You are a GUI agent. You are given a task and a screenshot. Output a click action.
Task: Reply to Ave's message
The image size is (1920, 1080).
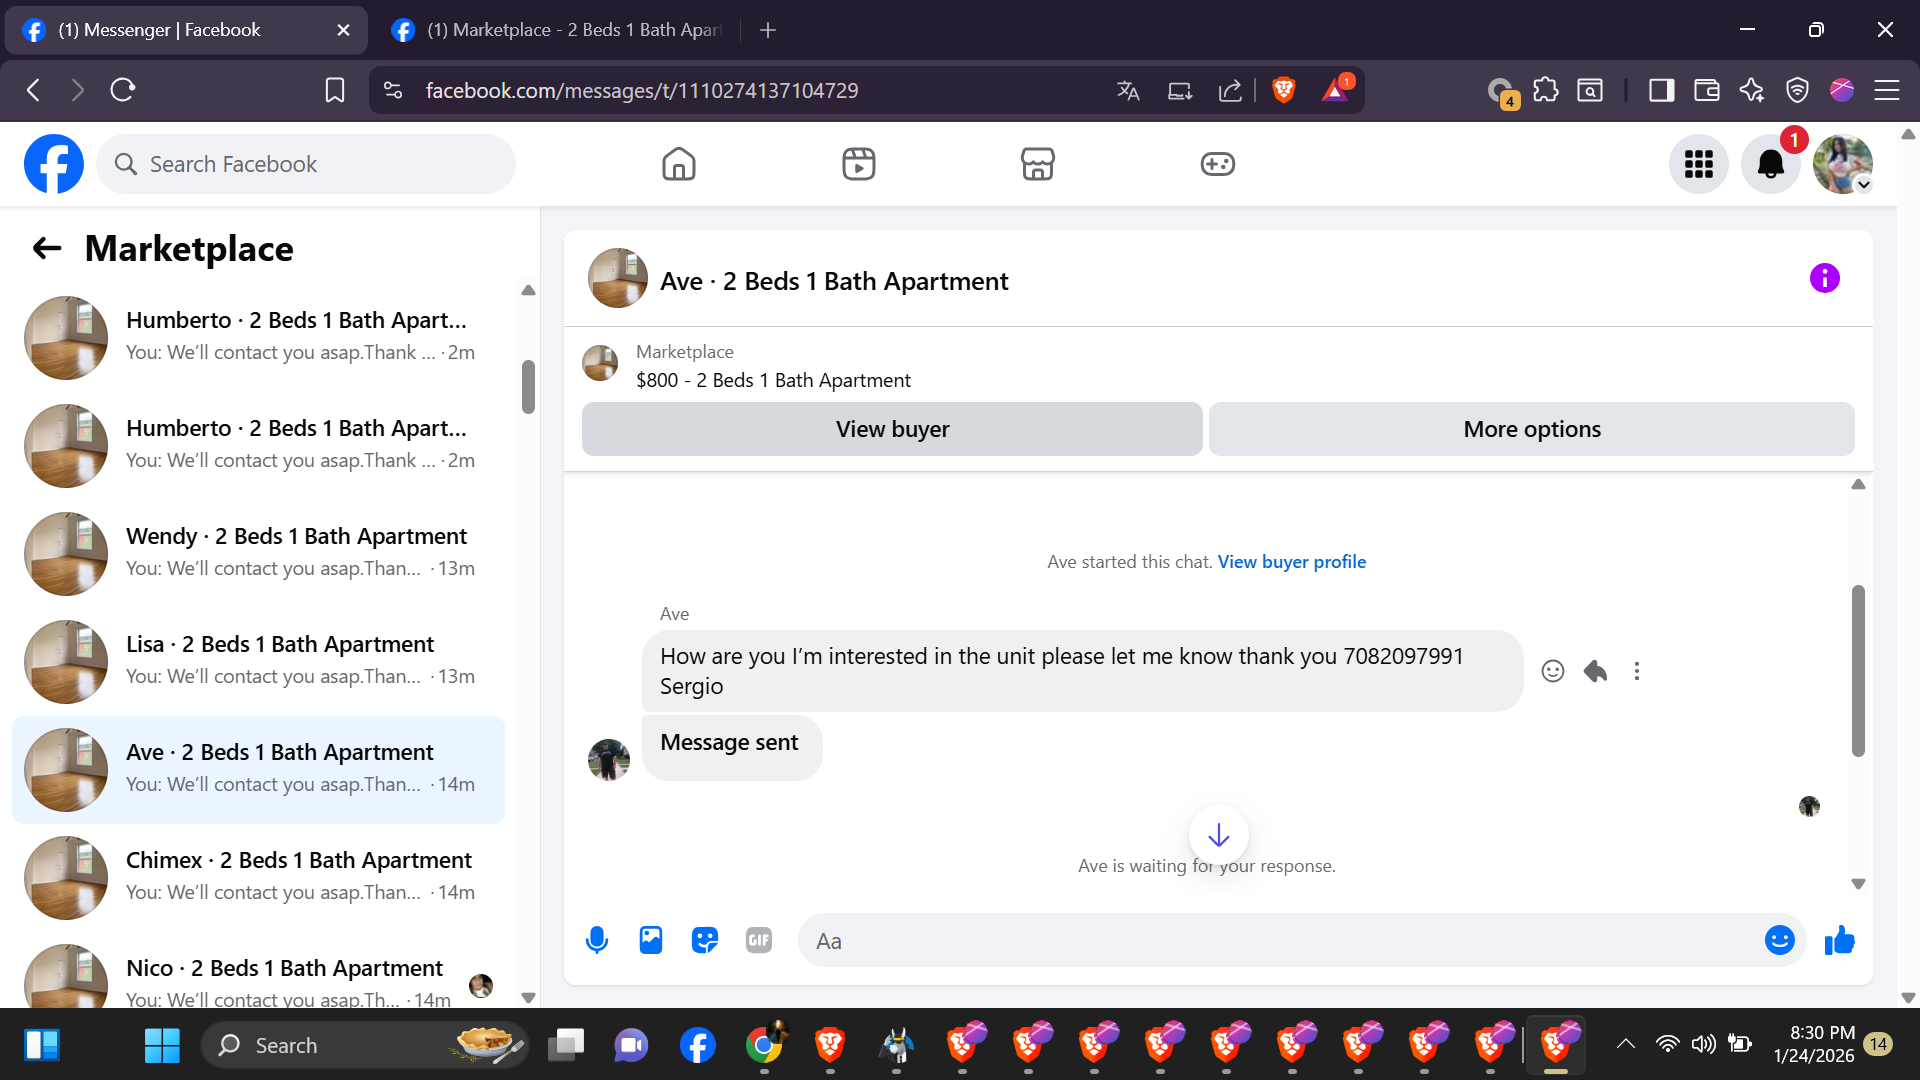[x=1595, y=671]
